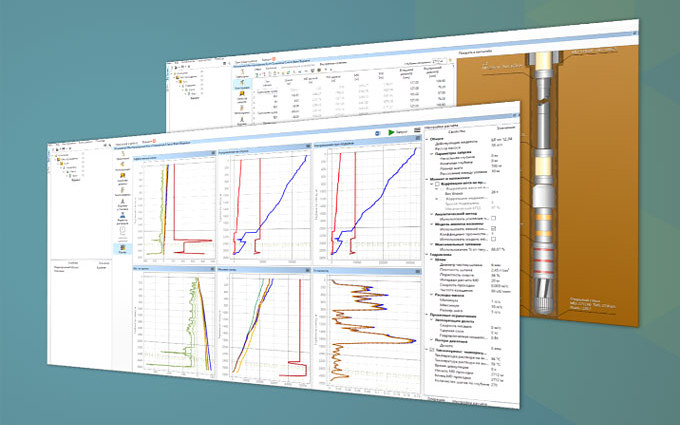The image size is (680, 425).
Task: Select the first sidebar icon in back window
Action: coord(242,72)
